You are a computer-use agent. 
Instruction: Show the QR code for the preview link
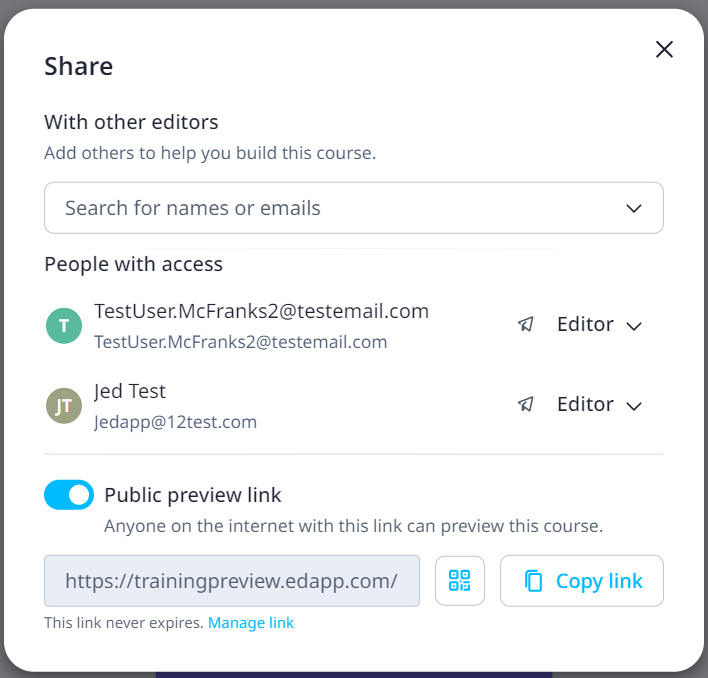(460, 581)
